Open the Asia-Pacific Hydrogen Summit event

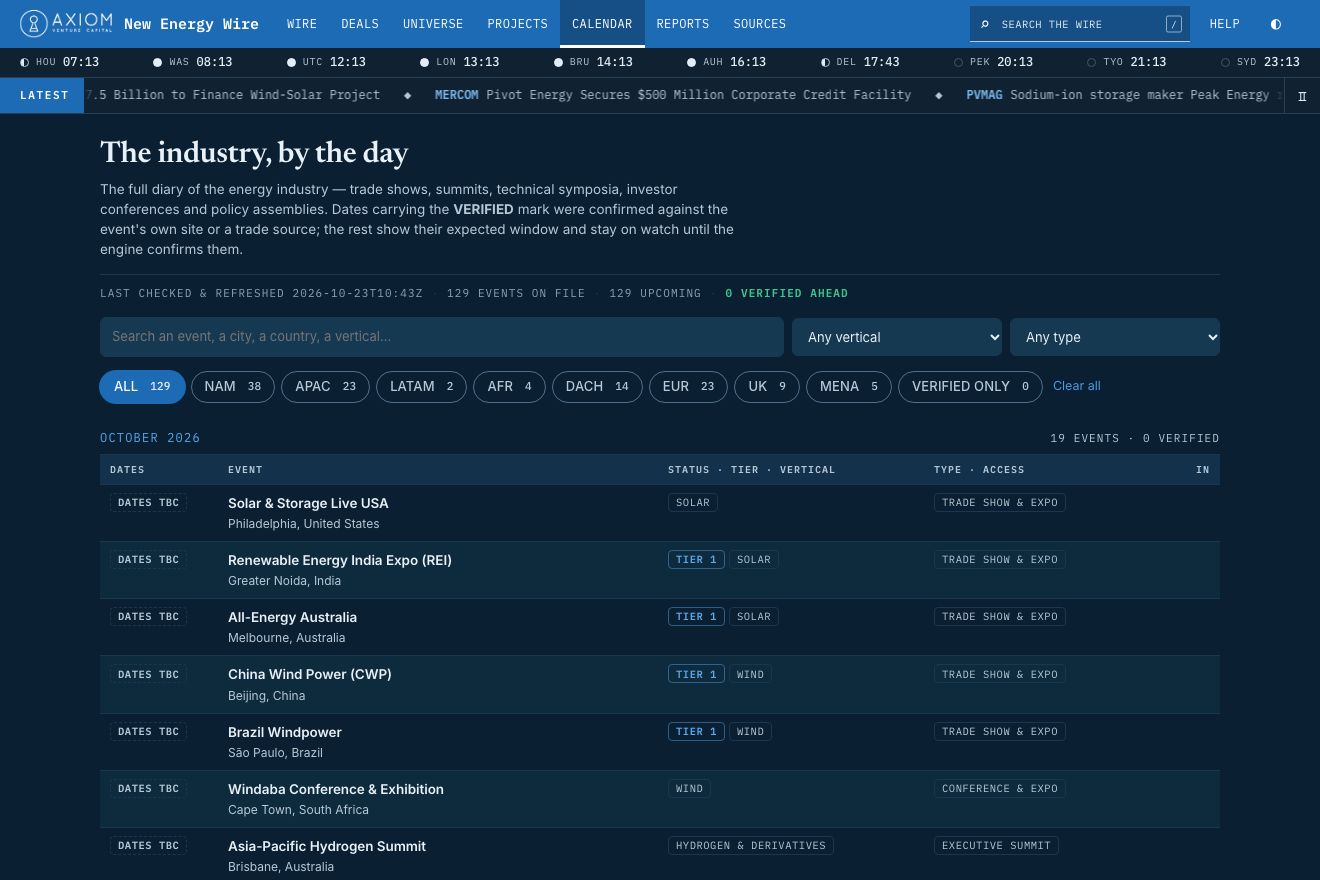327,846
